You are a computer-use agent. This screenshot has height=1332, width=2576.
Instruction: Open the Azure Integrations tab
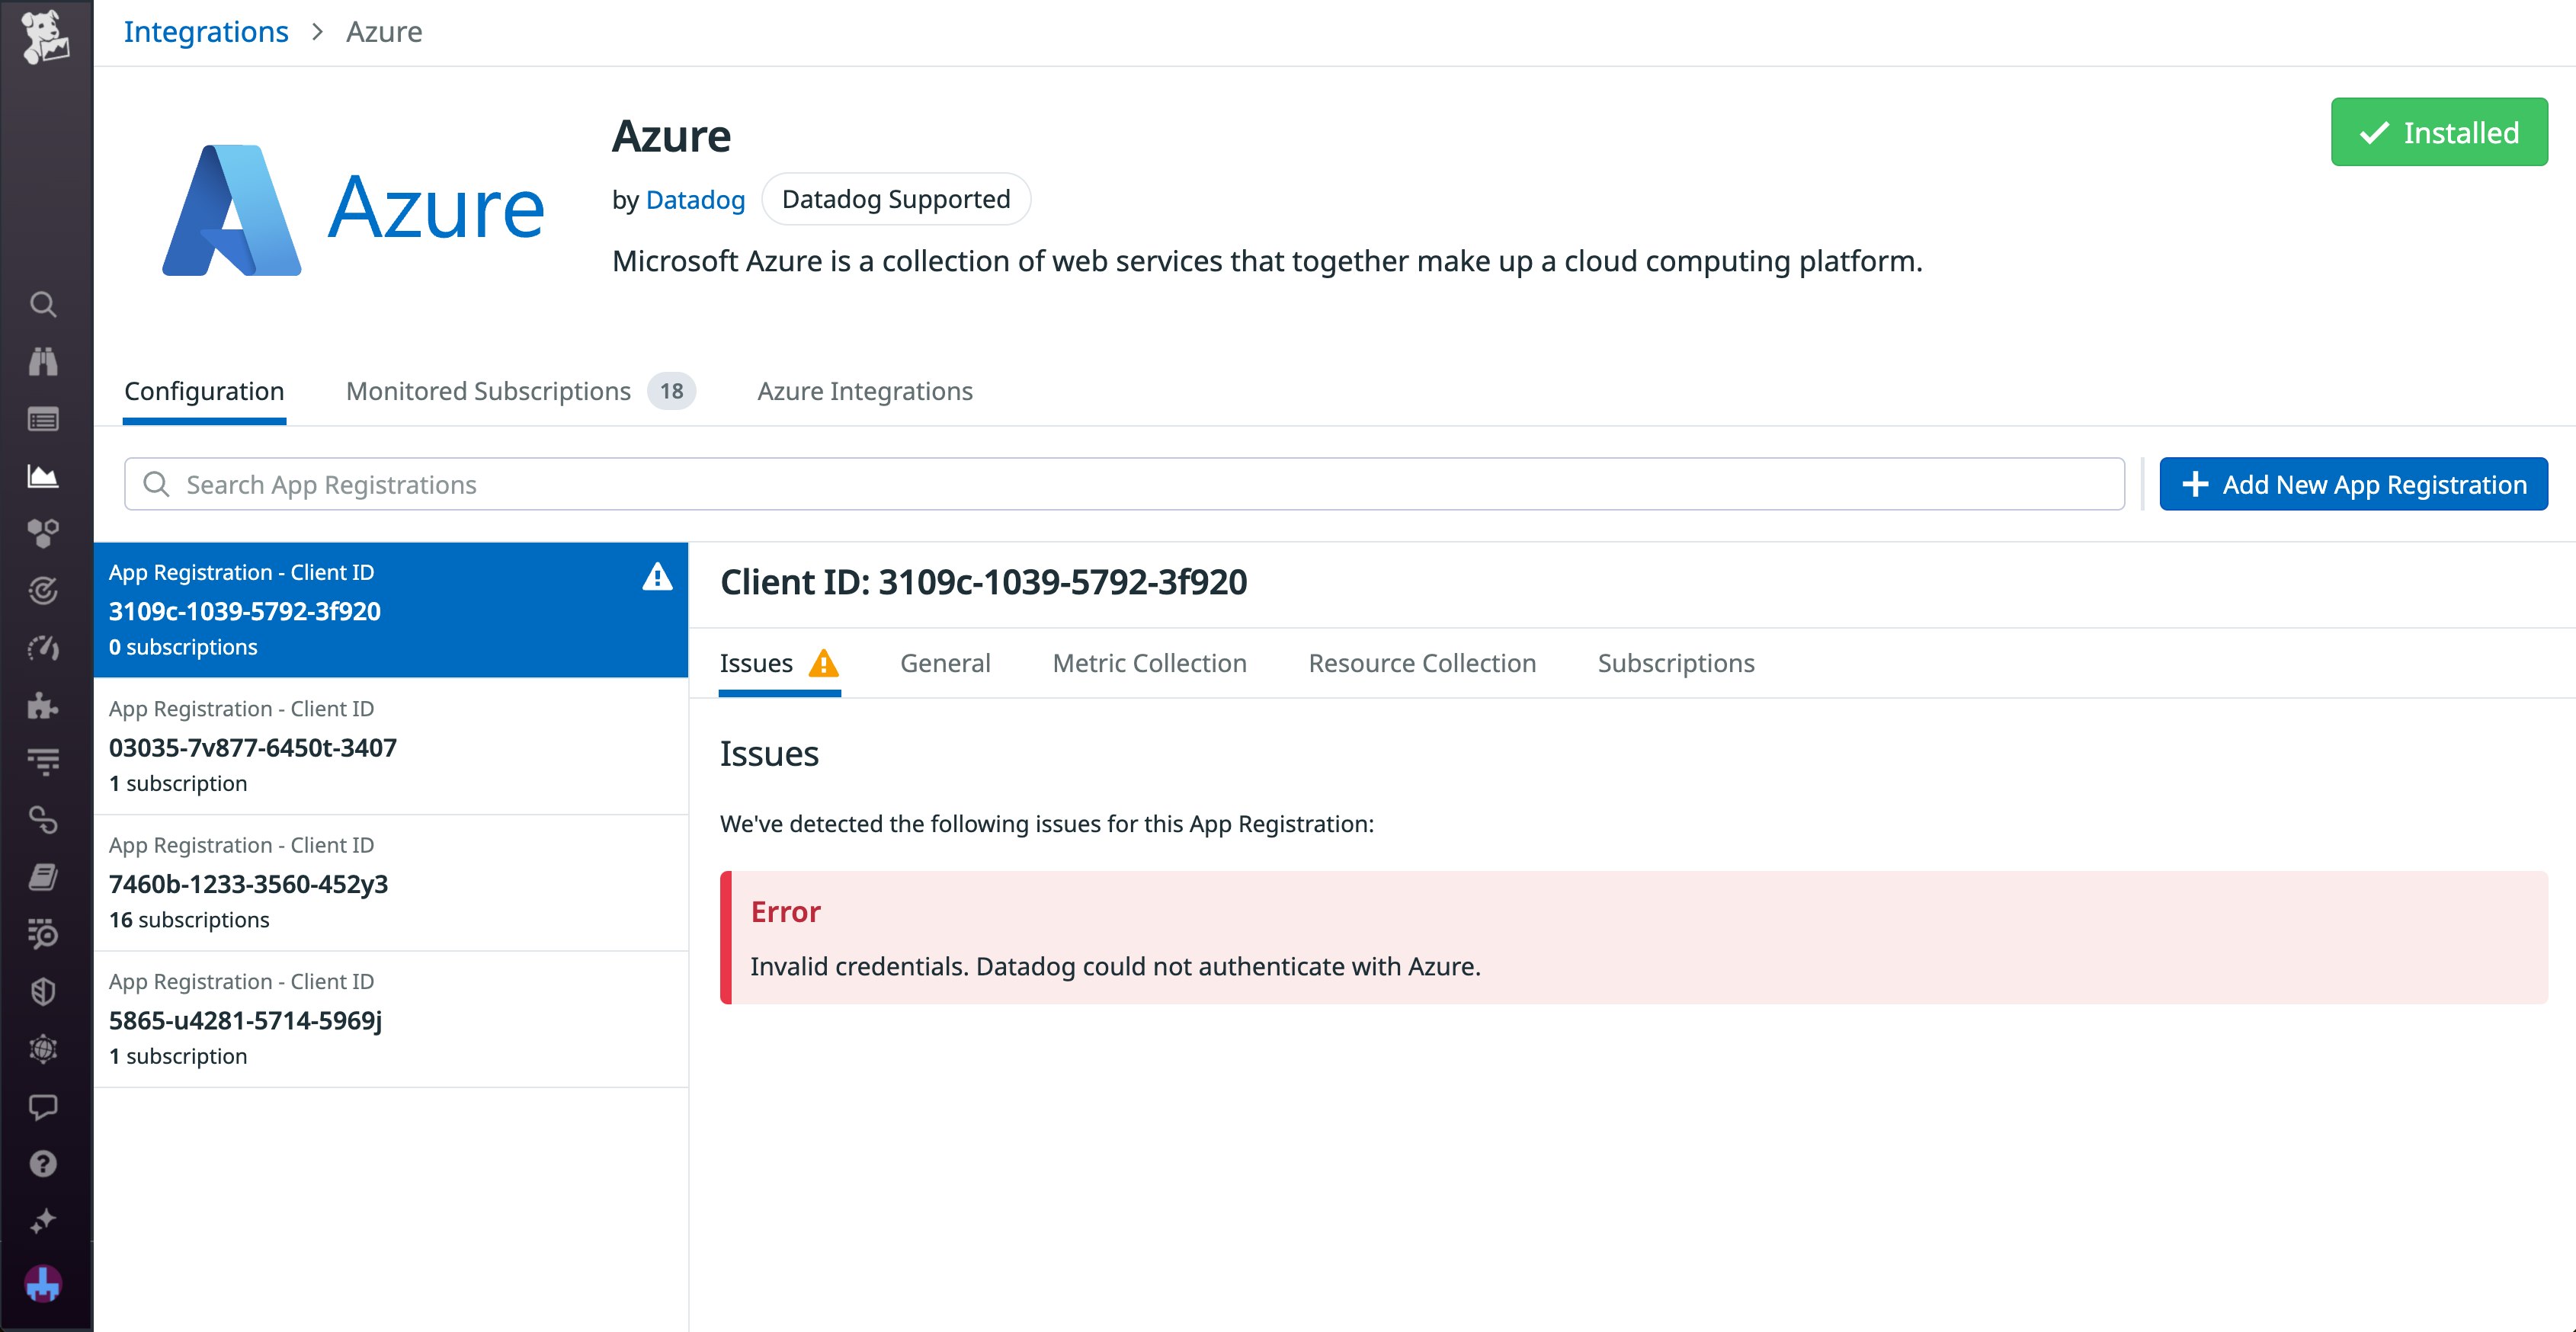(864, 391)
